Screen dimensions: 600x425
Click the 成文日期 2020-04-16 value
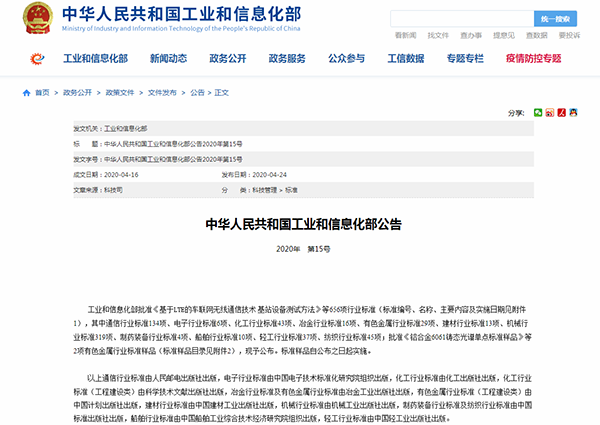(121, 175)
